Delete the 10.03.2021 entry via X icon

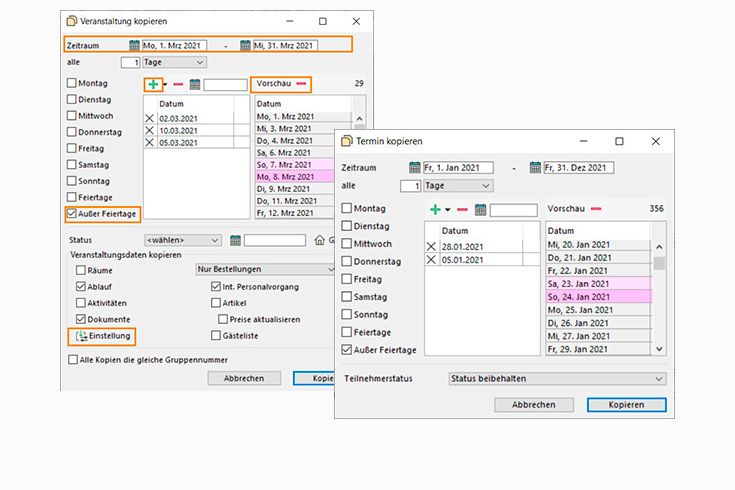tap(150, 130)
